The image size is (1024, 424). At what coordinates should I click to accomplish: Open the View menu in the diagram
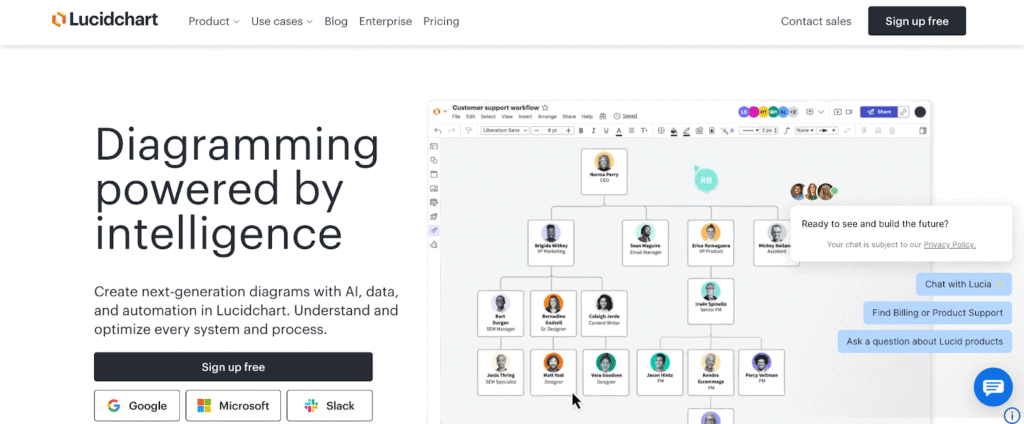point(507,116)
